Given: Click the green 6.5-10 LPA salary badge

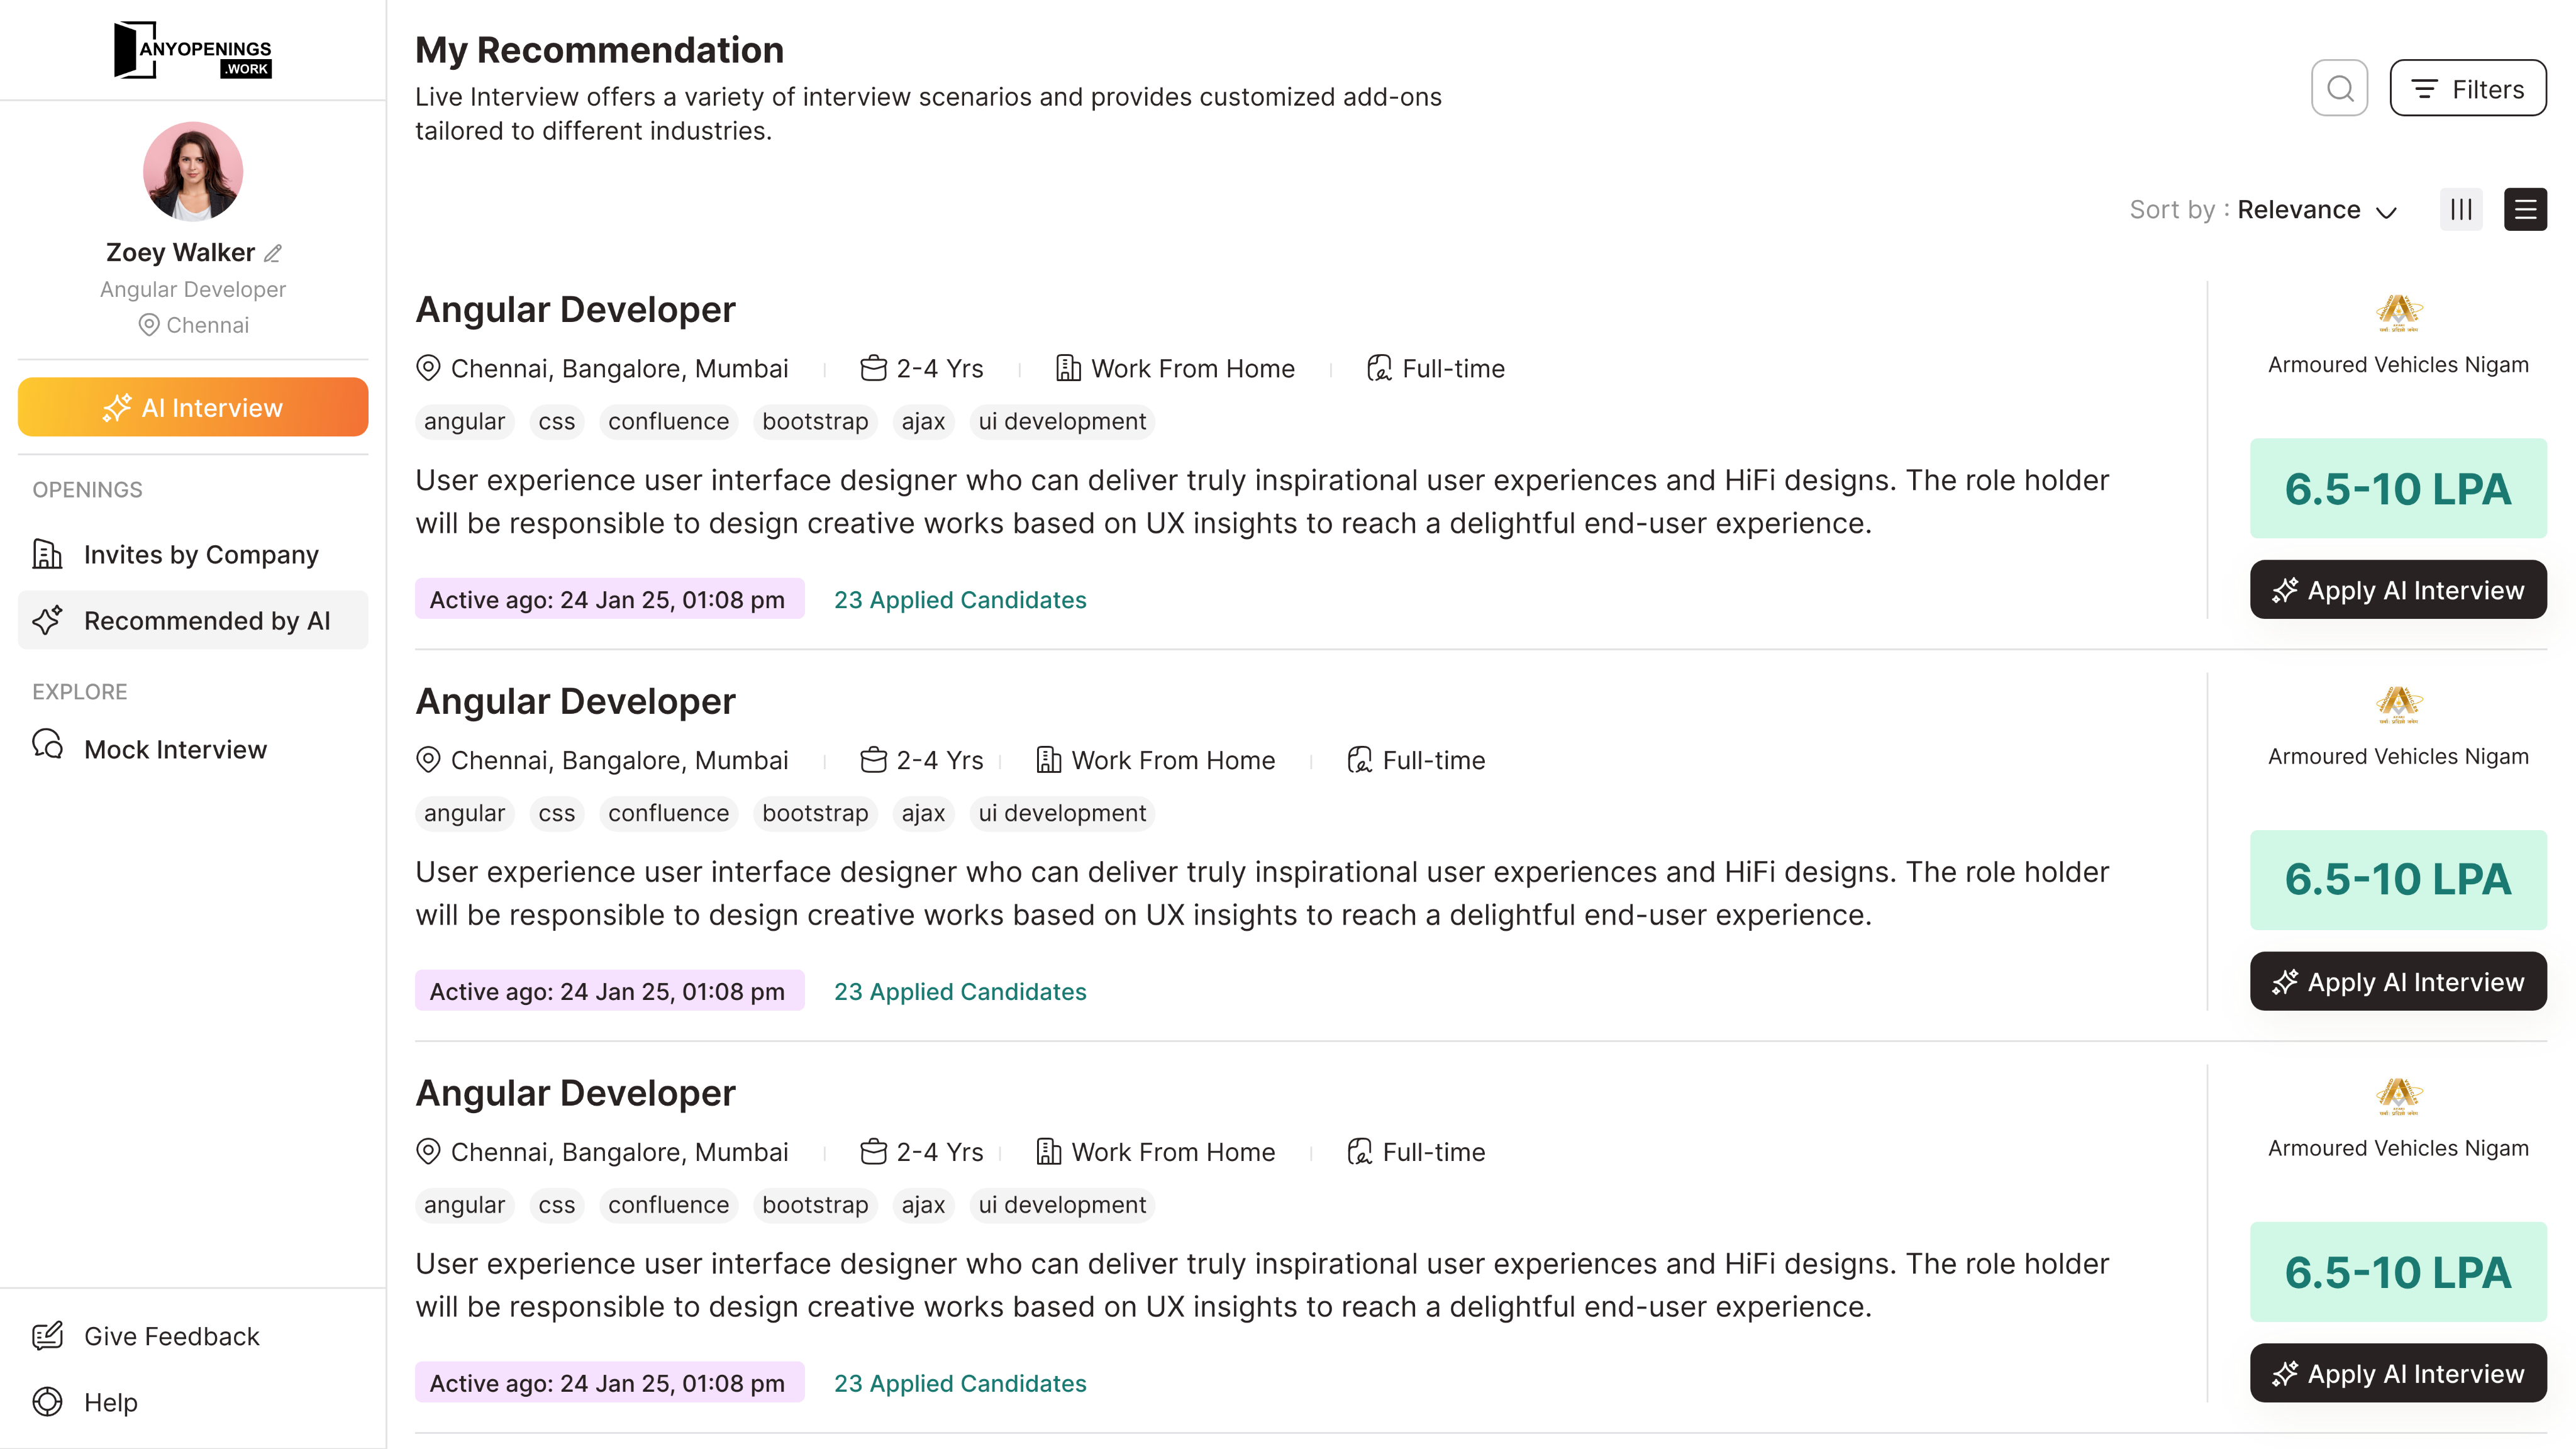Looking at the screenshot, I should (x=2398, y=489).
